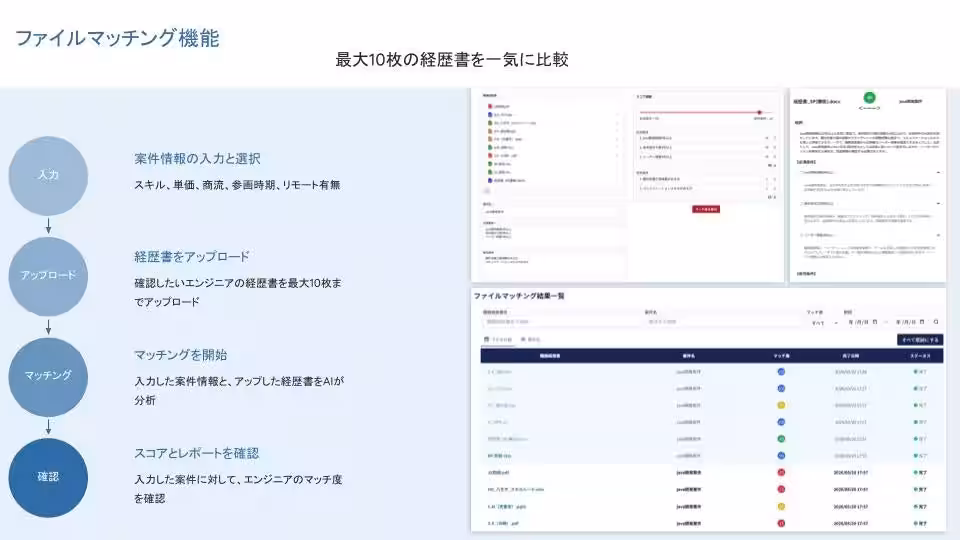Collapse the second required-condition section in report
Viewport: 960px width, 540px height.
click(x=939, y=203)
